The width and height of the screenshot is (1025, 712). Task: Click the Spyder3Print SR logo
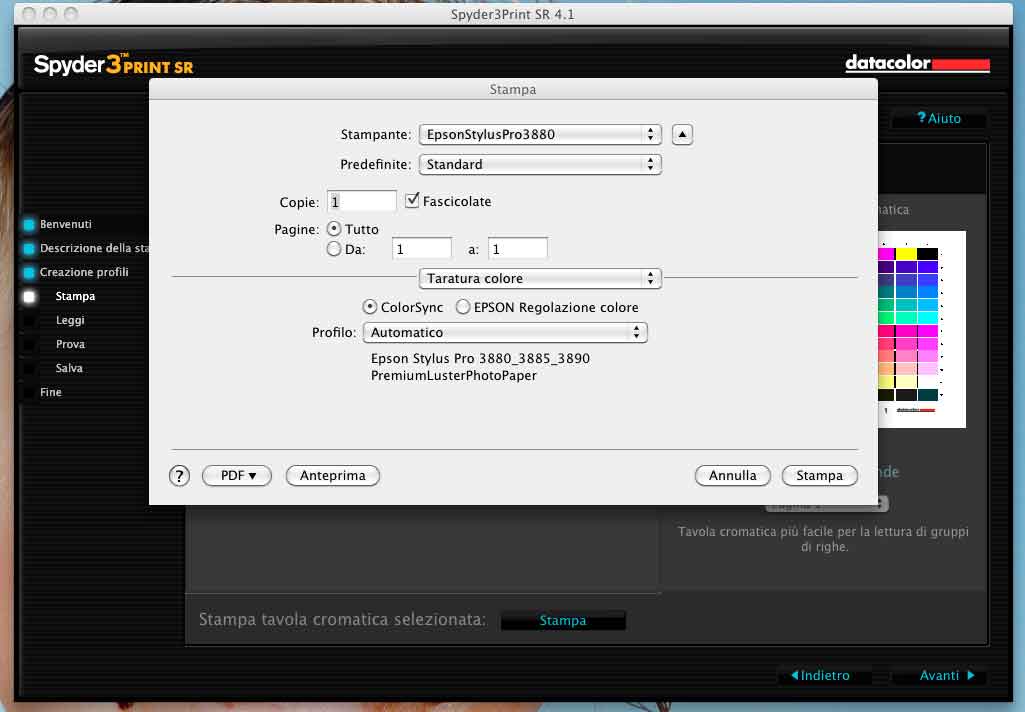[x=113, y=66]
